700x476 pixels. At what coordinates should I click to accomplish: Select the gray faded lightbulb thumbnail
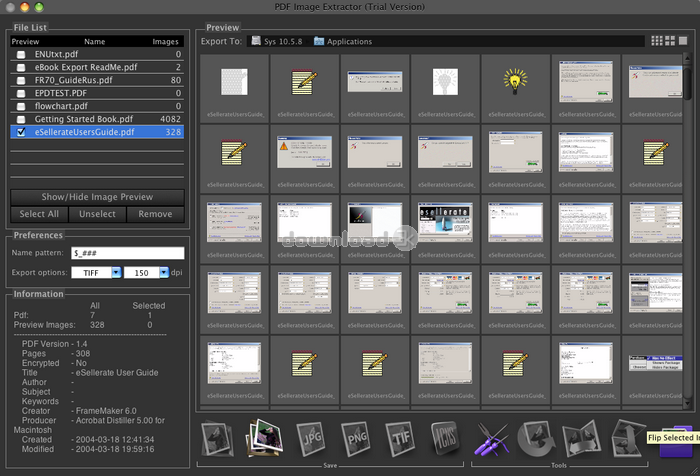[x=445, y=82]
